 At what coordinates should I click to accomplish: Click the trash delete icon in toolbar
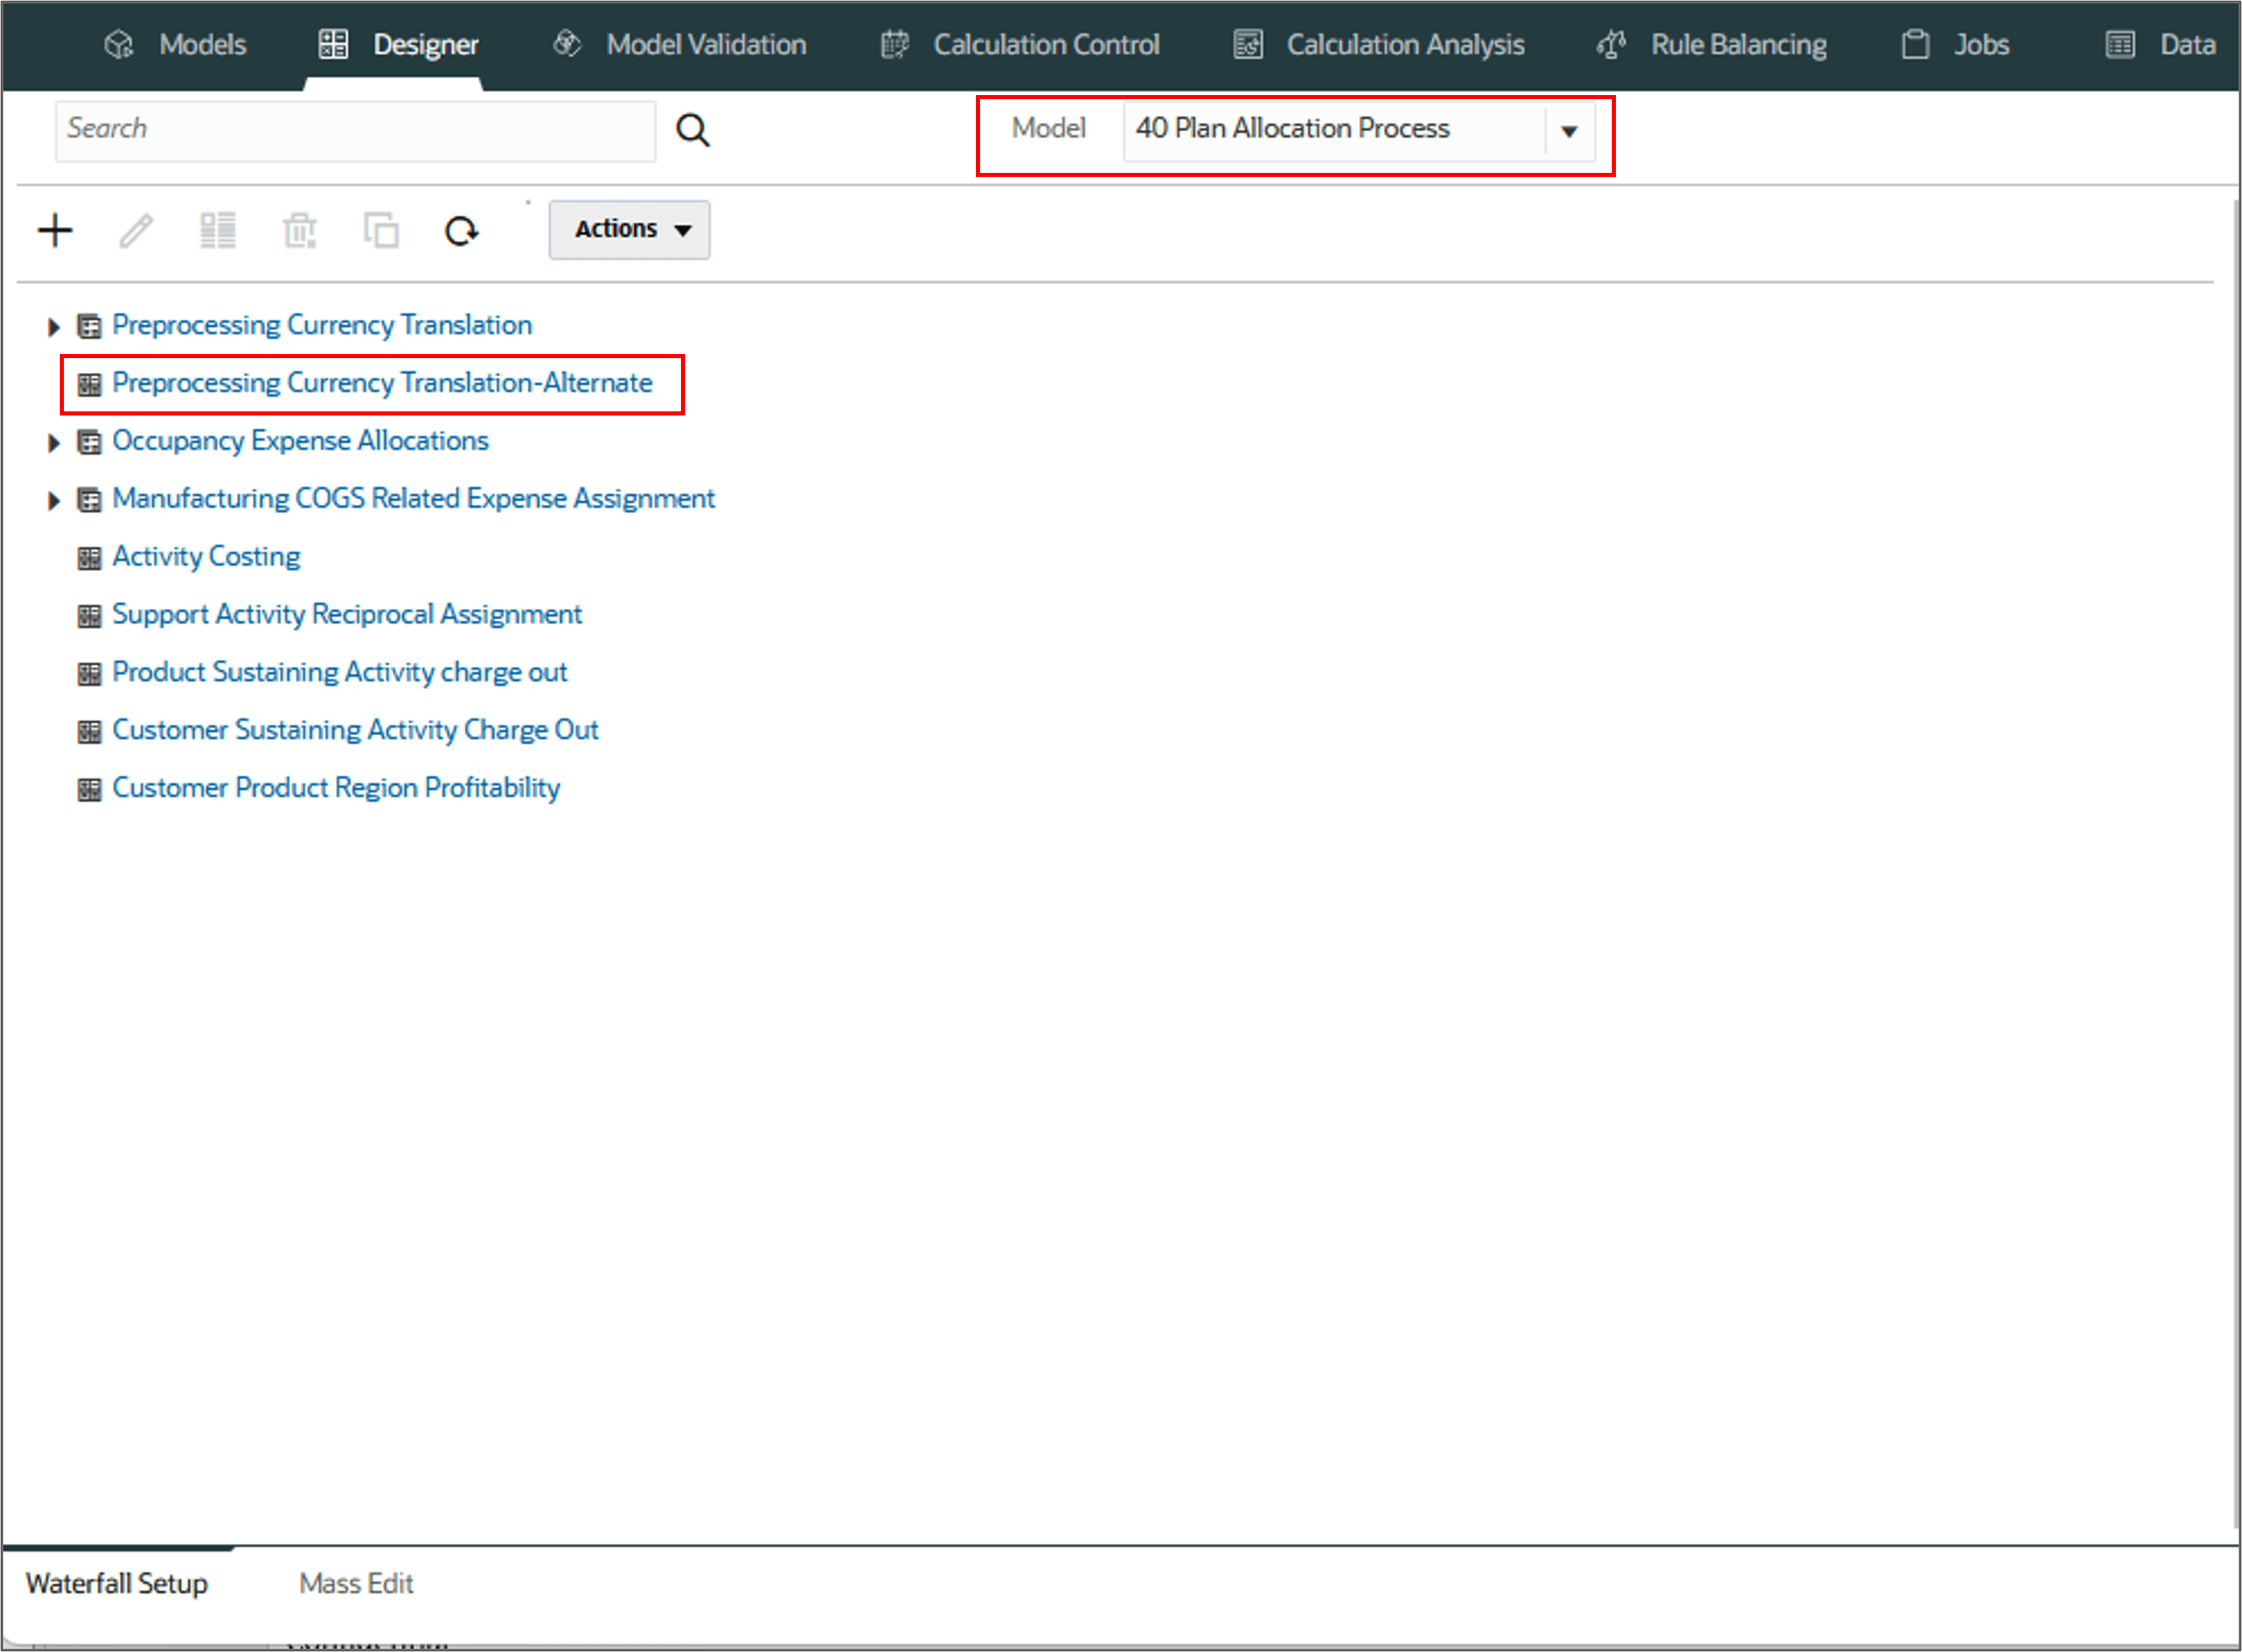(299, 231)
